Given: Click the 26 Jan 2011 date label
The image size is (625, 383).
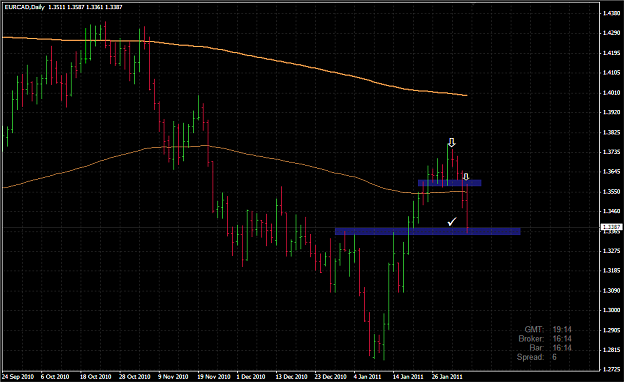Looking at the screenshot, I should tap(447, 377).
